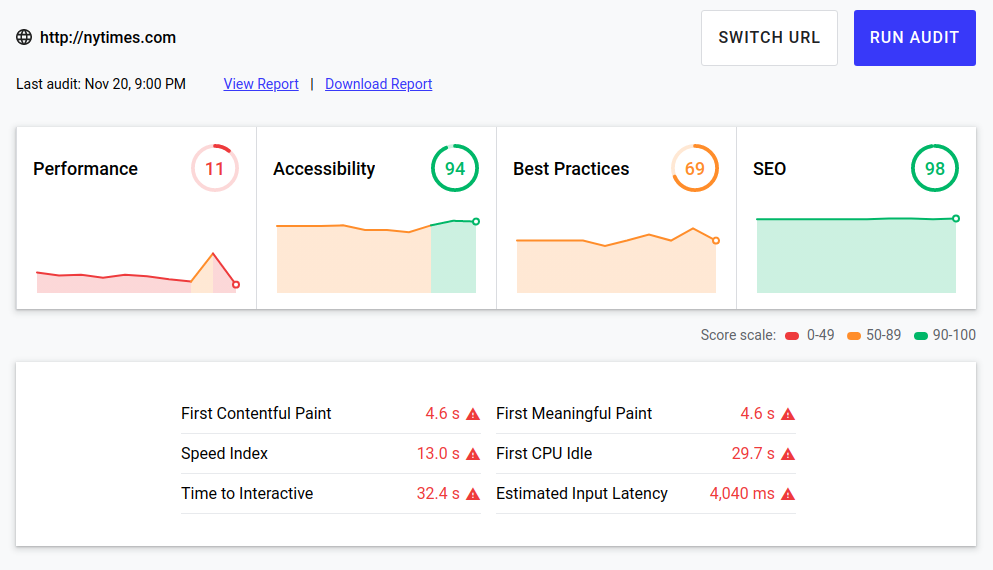Click the orange peak on Performance trend chart
The width and height of the screenshot is (993, 570).
pos(213,254)
